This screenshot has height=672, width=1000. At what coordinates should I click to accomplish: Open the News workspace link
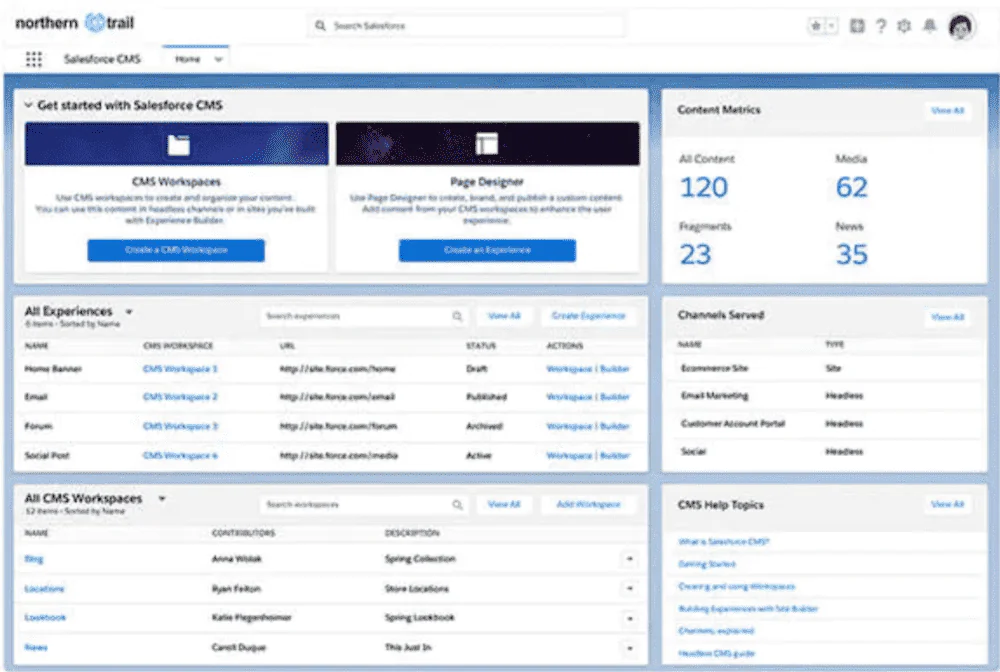point(36,647)
